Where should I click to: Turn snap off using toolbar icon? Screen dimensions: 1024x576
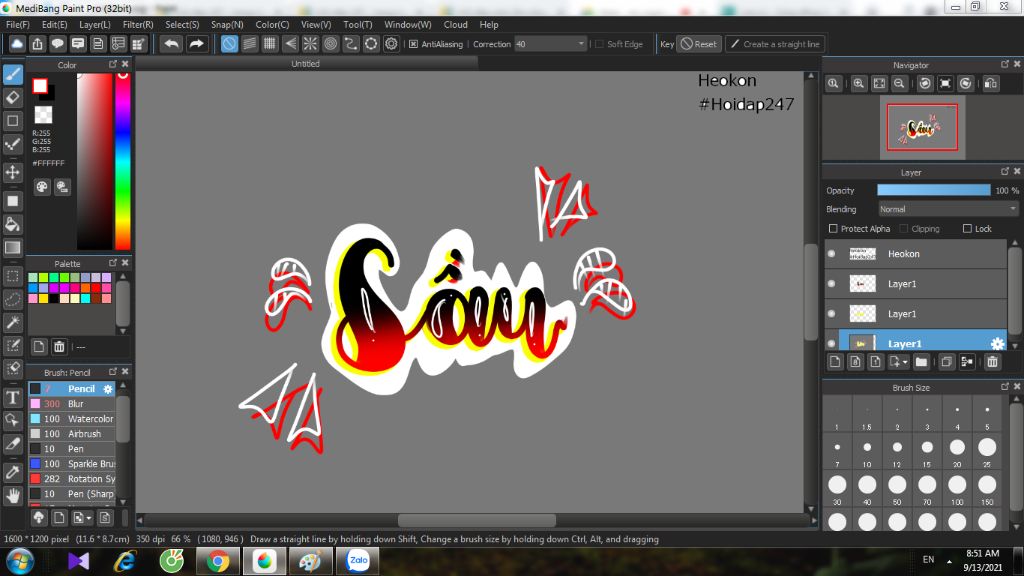(x=229, y=44)
